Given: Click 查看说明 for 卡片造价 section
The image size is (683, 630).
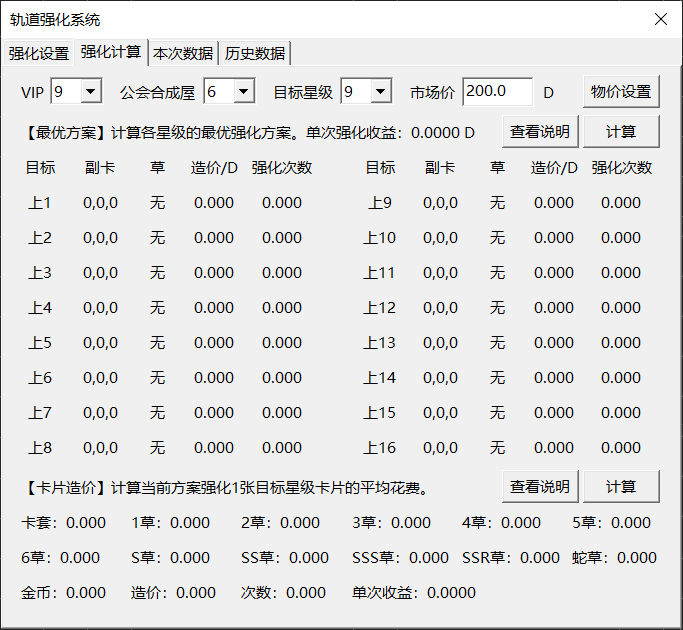Looking at the screenshot, I should click(x=540, y=487).
